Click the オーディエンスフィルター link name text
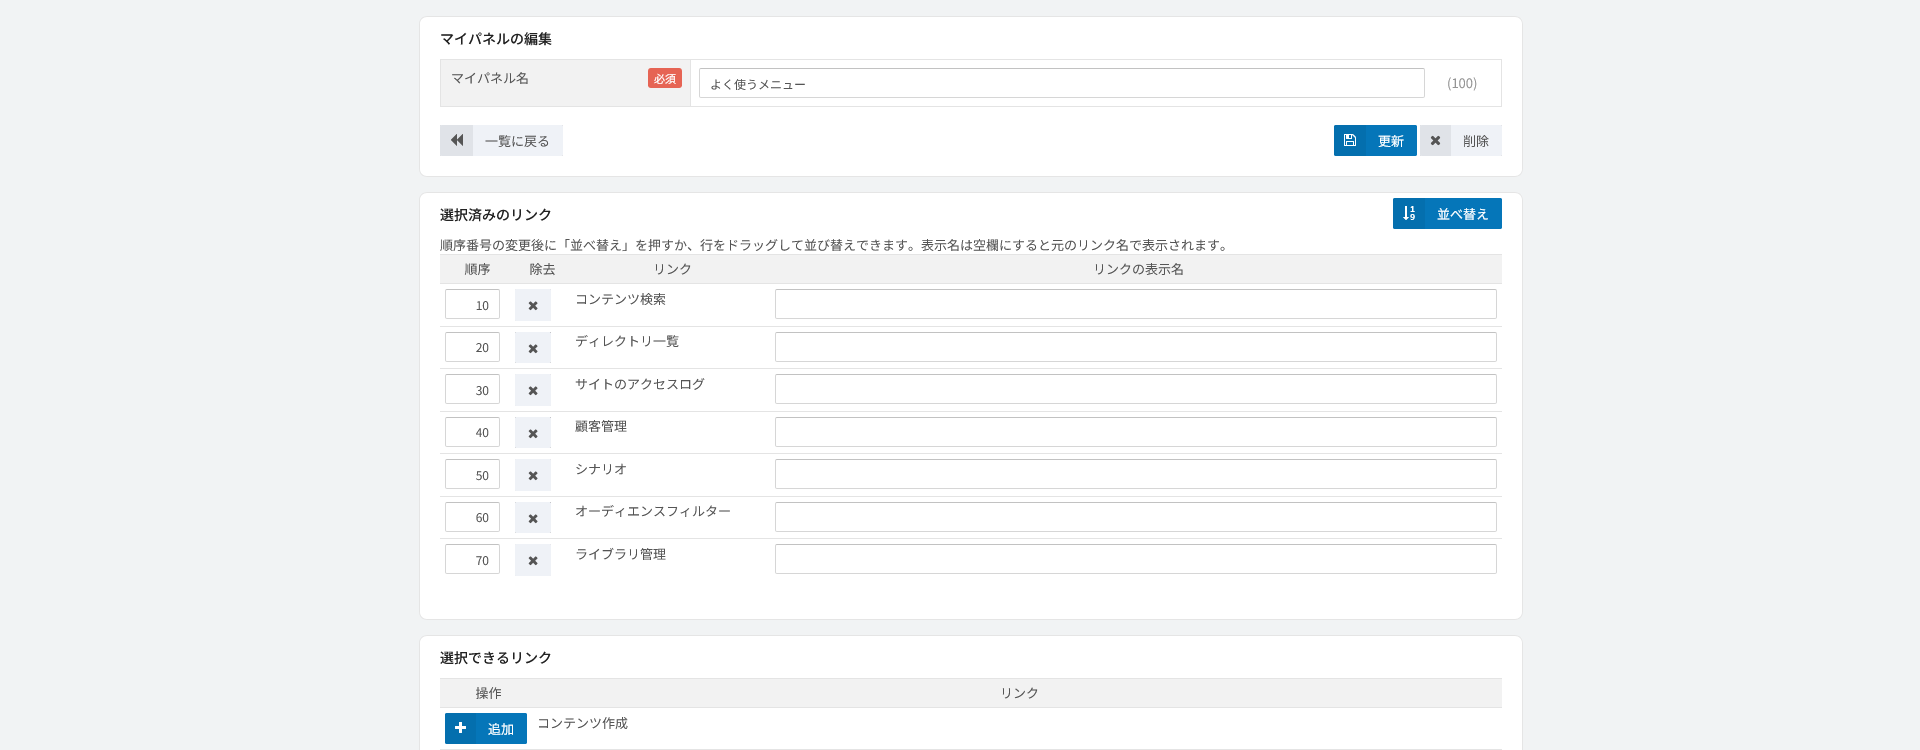 point(653,511)
